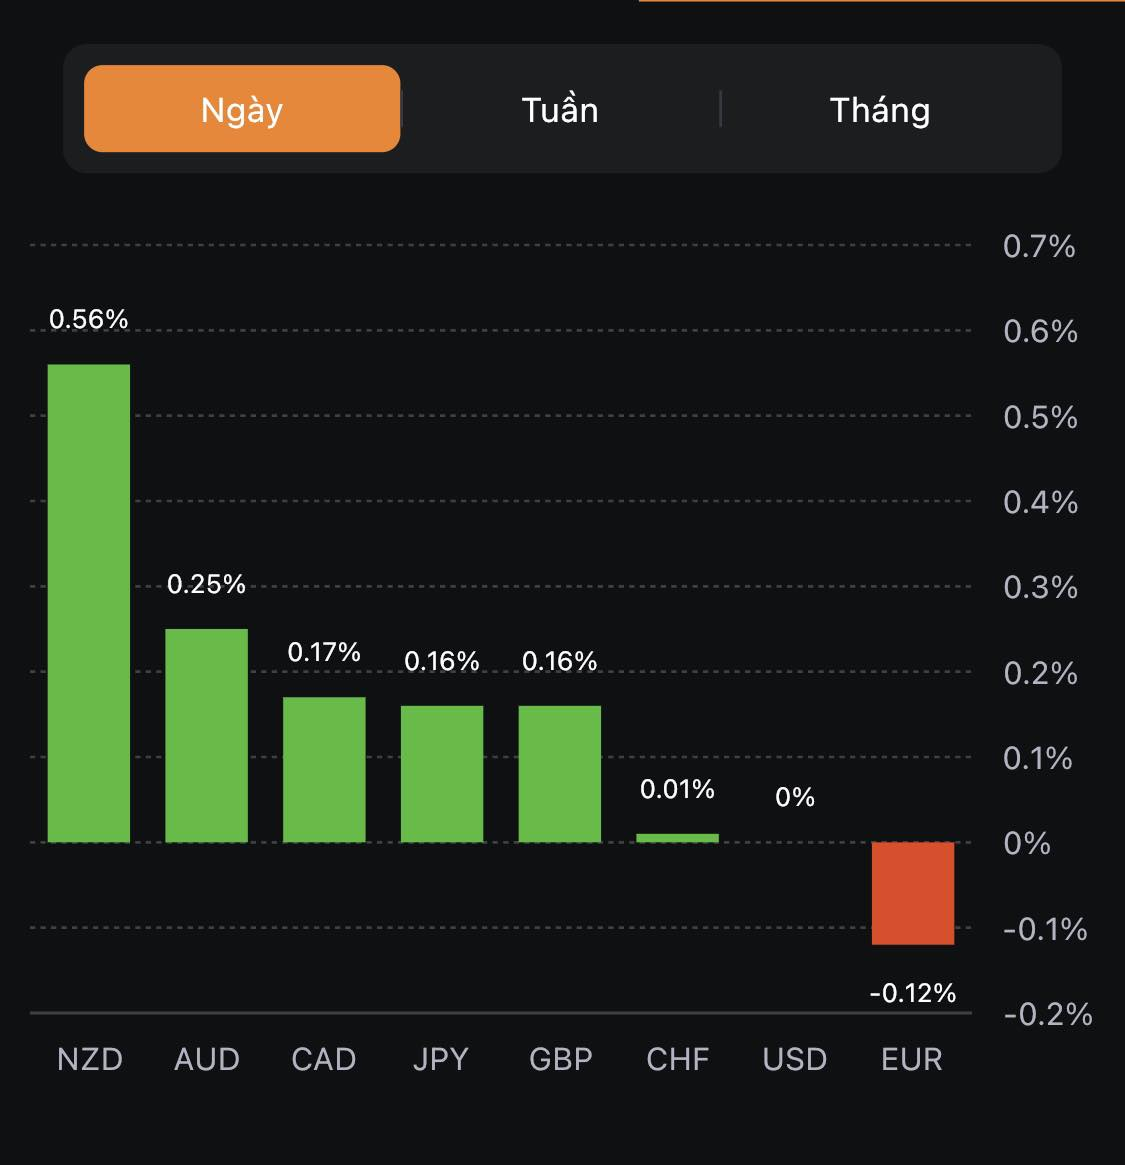Select the CHF currency label
Screen dimensions: 1125x1165
pos(678,1059)
